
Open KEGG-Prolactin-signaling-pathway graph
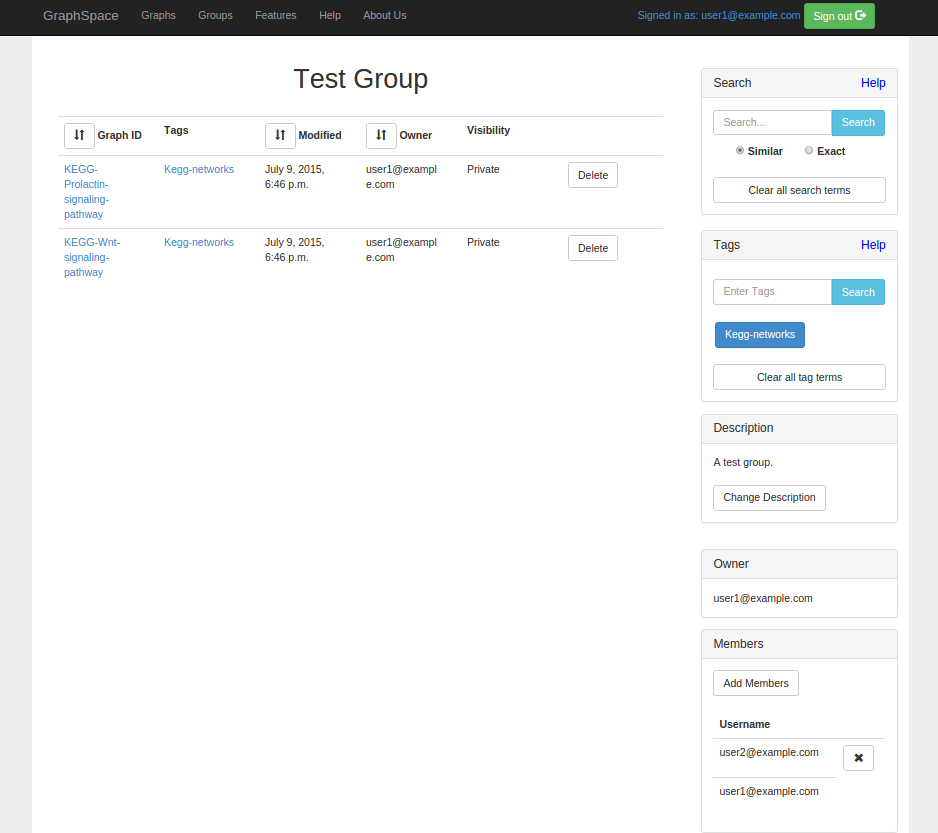tap(87, 192)
